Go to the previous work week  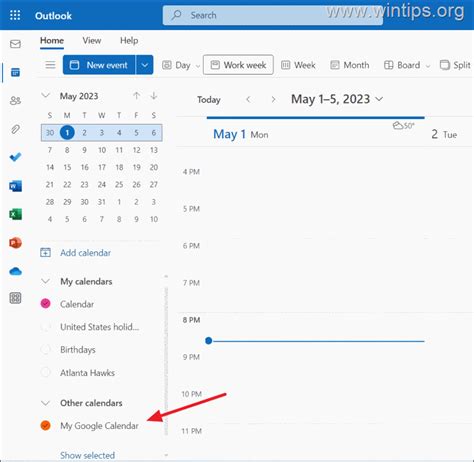click(x=248, y=99)
